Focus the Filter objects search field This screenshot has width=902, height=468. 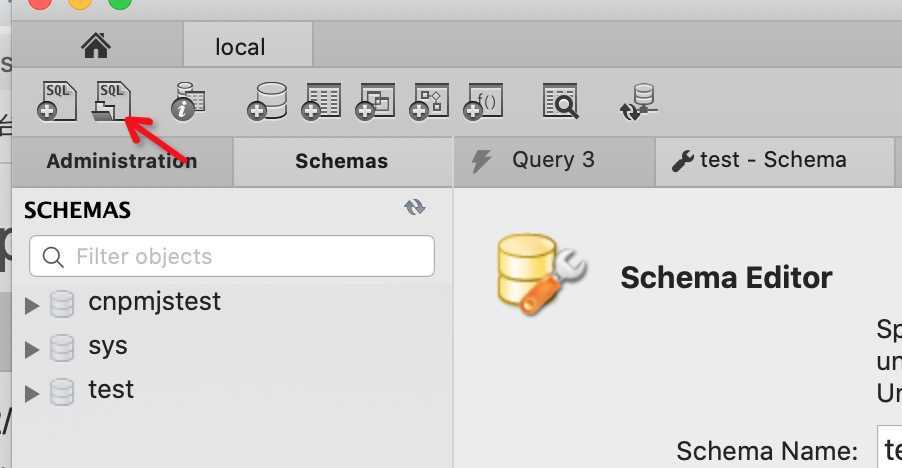tap(232, 256)
